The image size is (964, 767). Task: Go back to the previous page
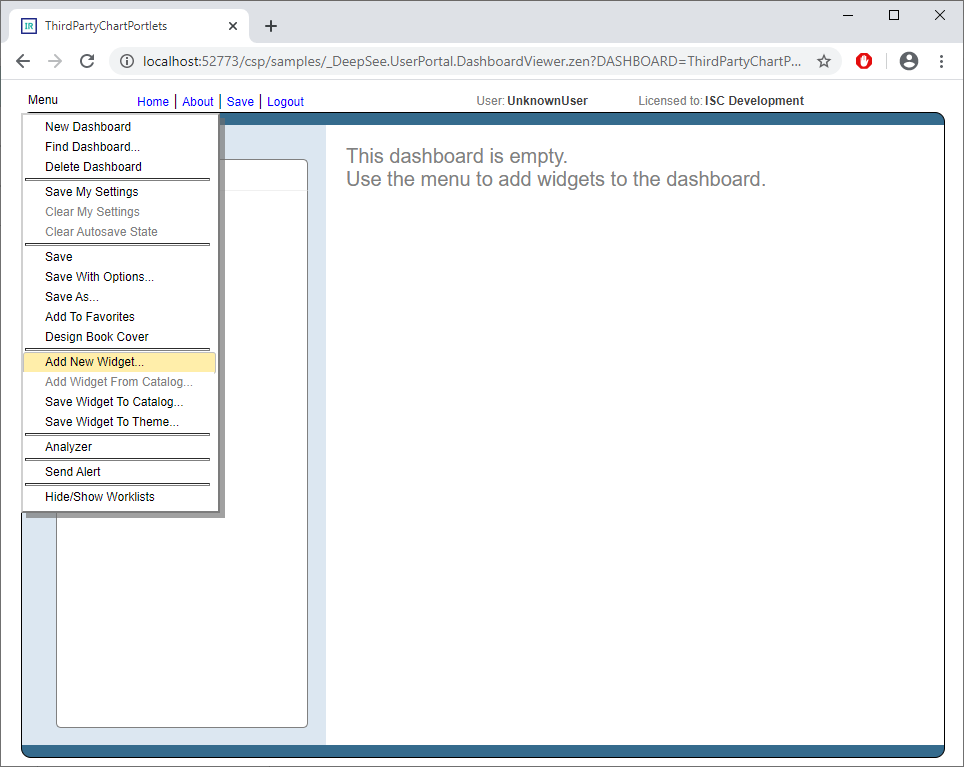tap(23, 61)
